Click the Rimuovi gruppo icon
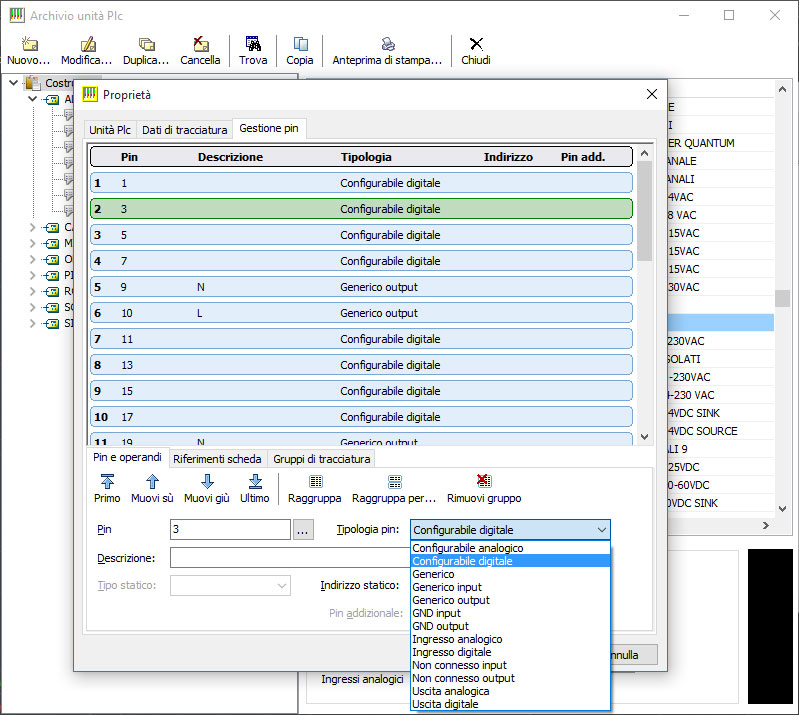The width and height of the screenshot is (799, 715). (x=484, y=482)
